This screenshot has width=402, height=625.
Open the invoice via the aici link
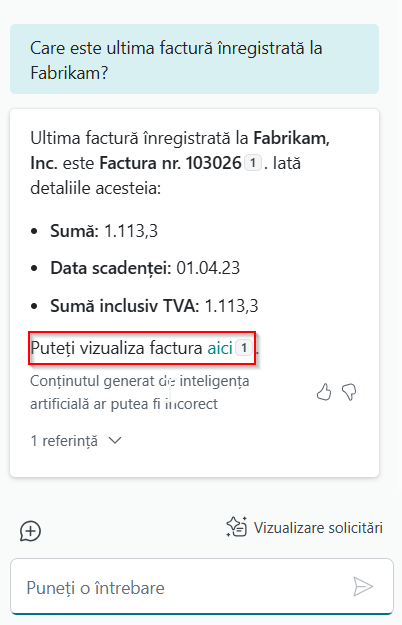tap(220, 348)
